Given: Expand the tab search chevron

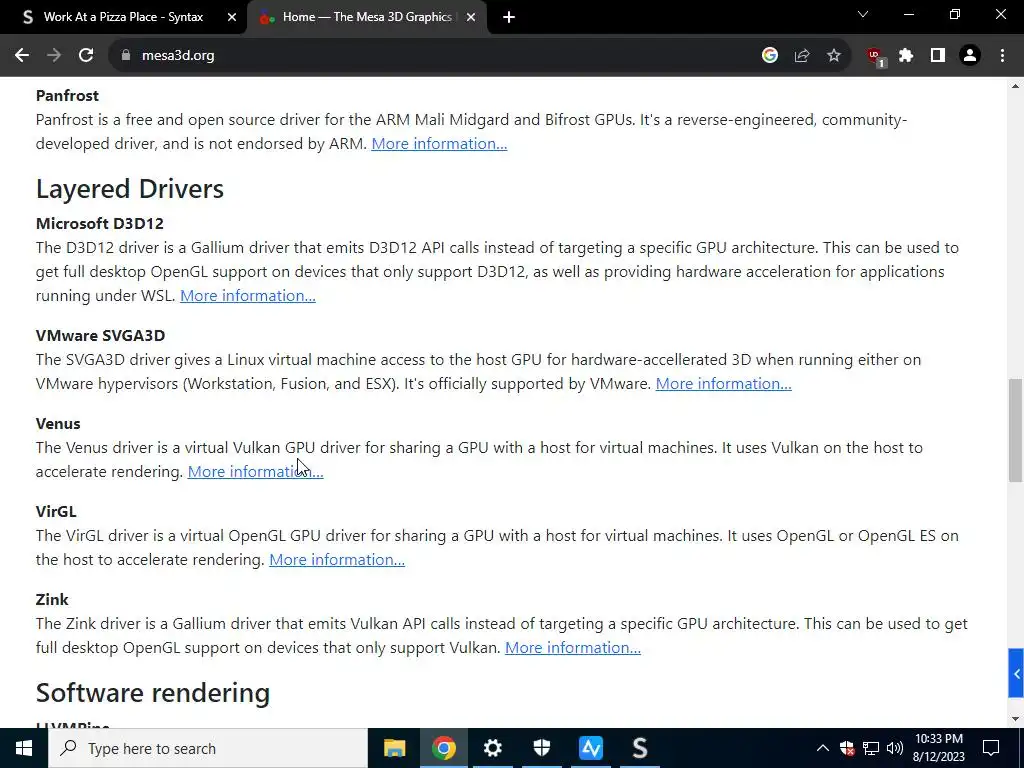Looking at the screenshot, I should point(863,14).
